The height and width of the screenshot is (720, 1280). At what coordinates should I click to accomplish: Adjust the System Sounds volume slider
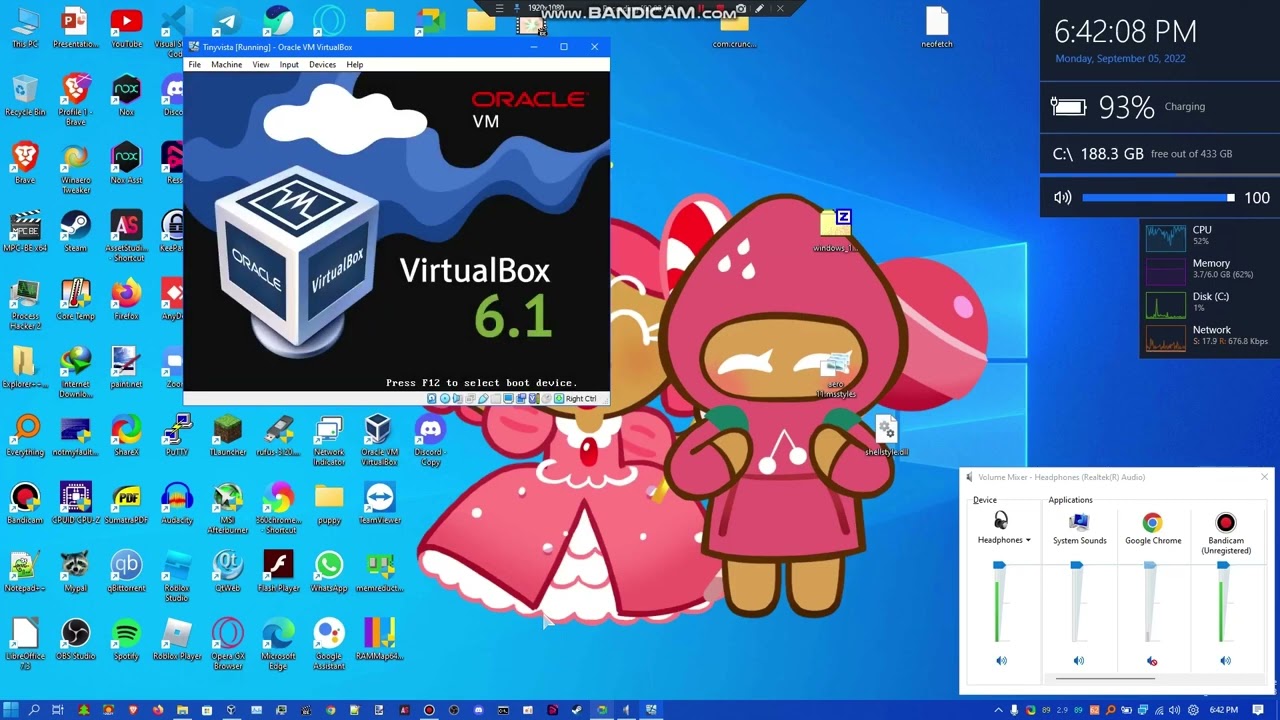click(x=1076, y=566)
